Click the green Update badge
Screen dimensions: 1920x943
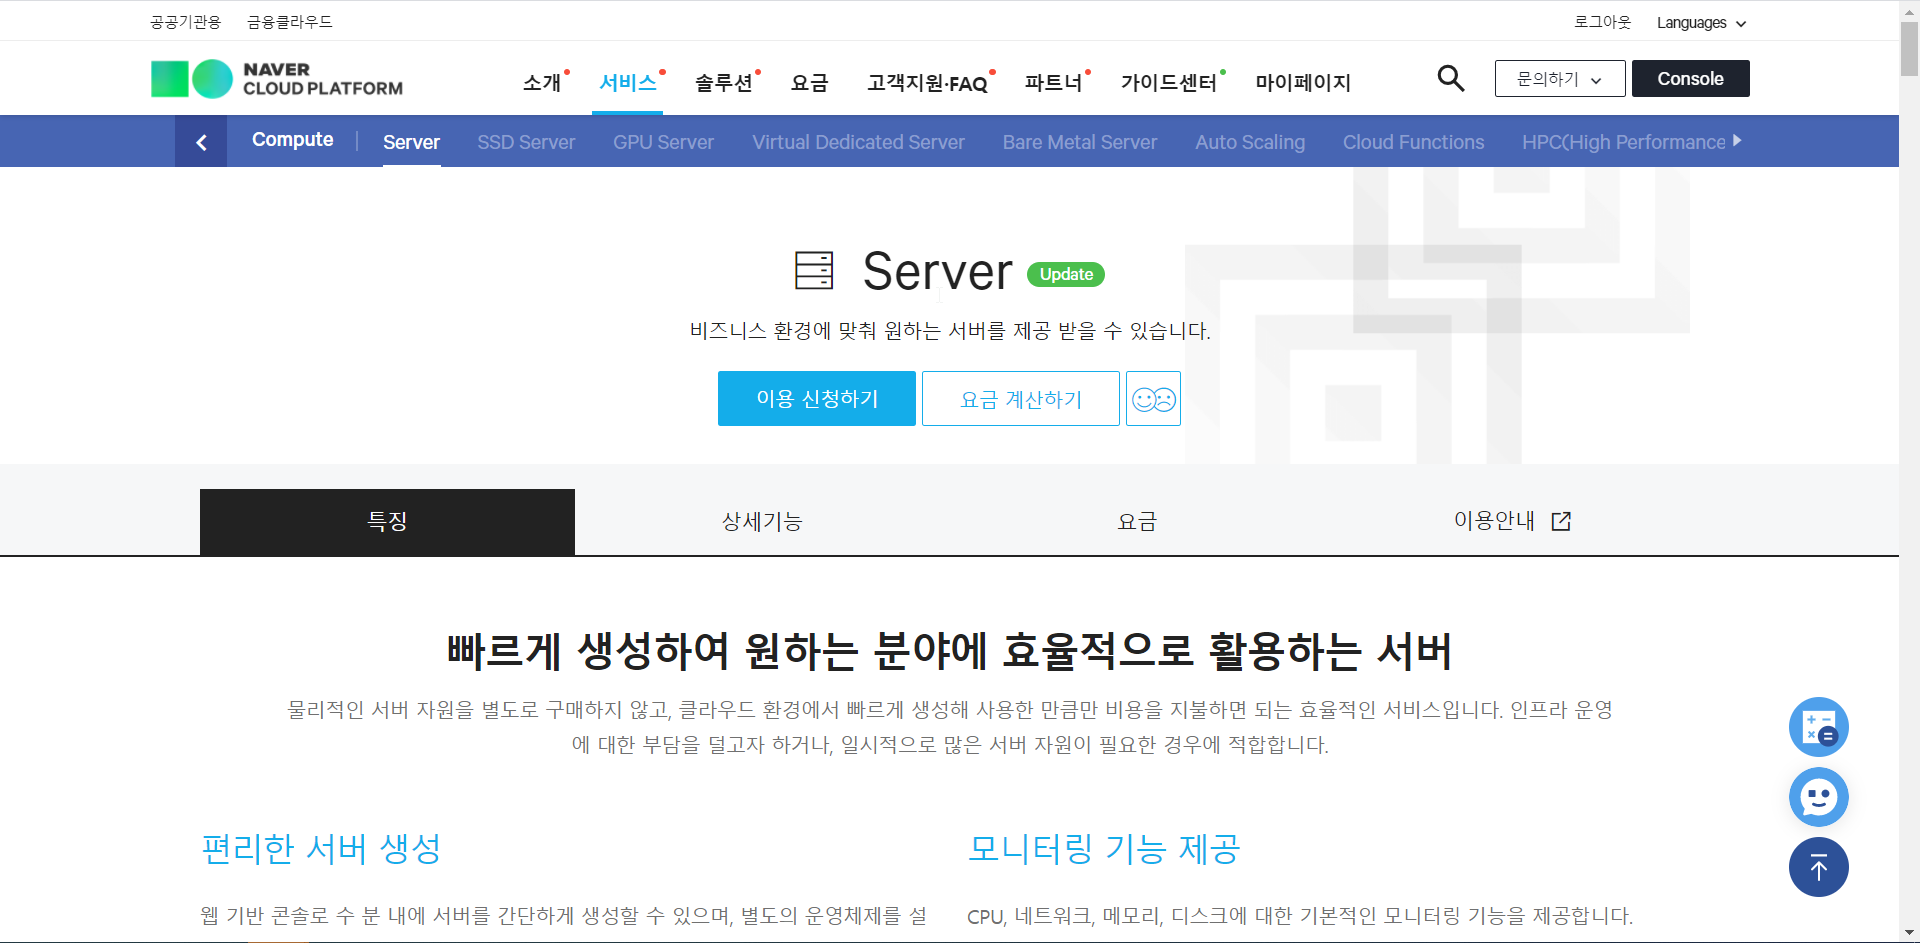point(1066,274)
